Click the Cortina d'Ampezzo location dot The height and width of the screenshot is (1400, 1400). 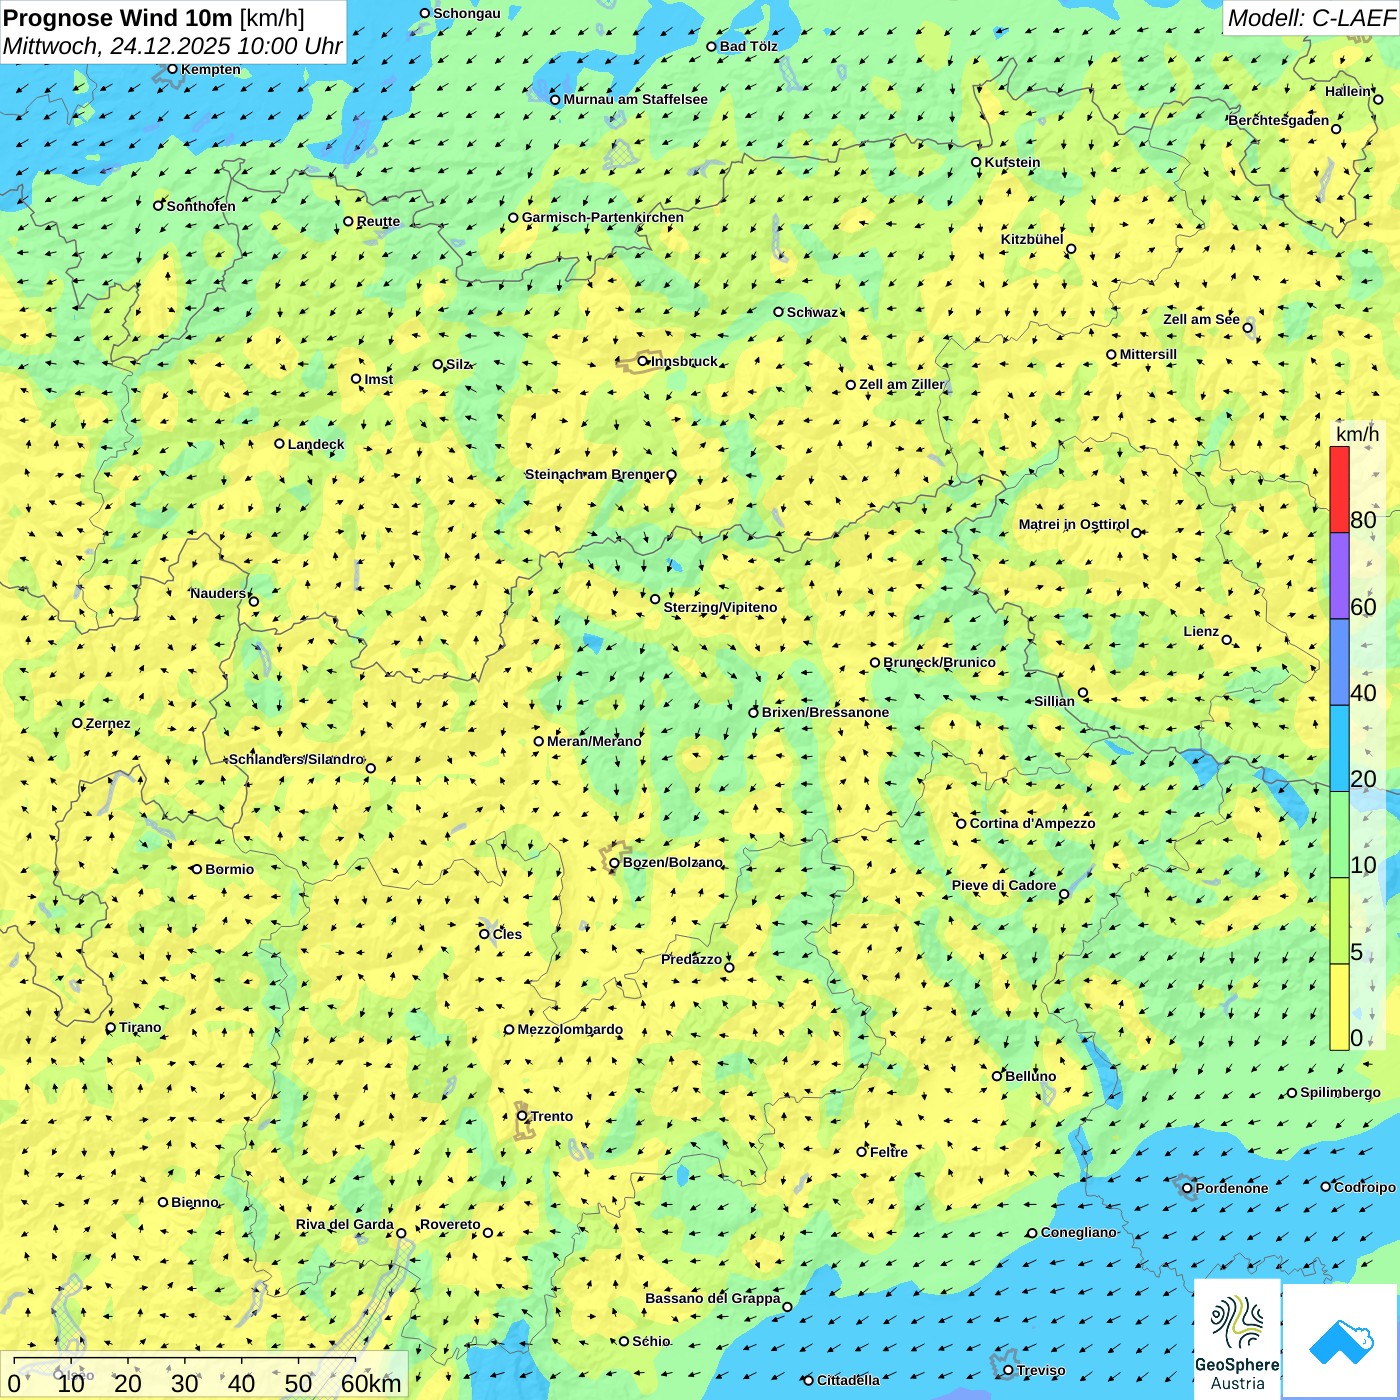tap(961, 824)
